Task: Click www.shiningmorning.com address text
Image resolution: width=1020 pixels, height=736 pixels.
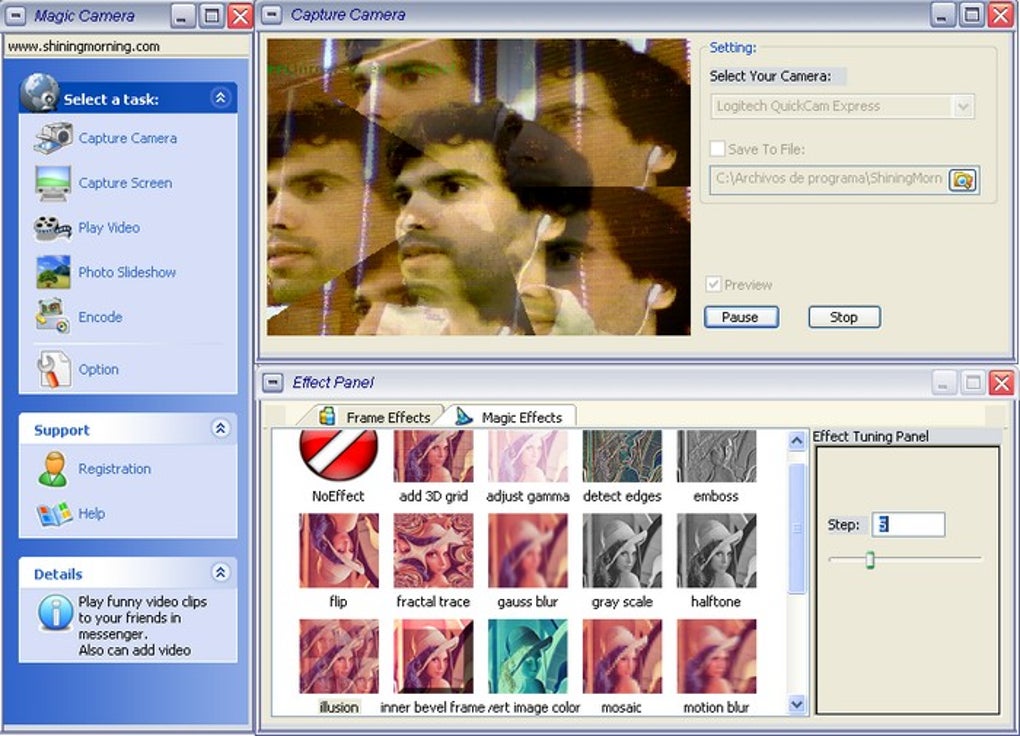Action: tap(83, 46)
